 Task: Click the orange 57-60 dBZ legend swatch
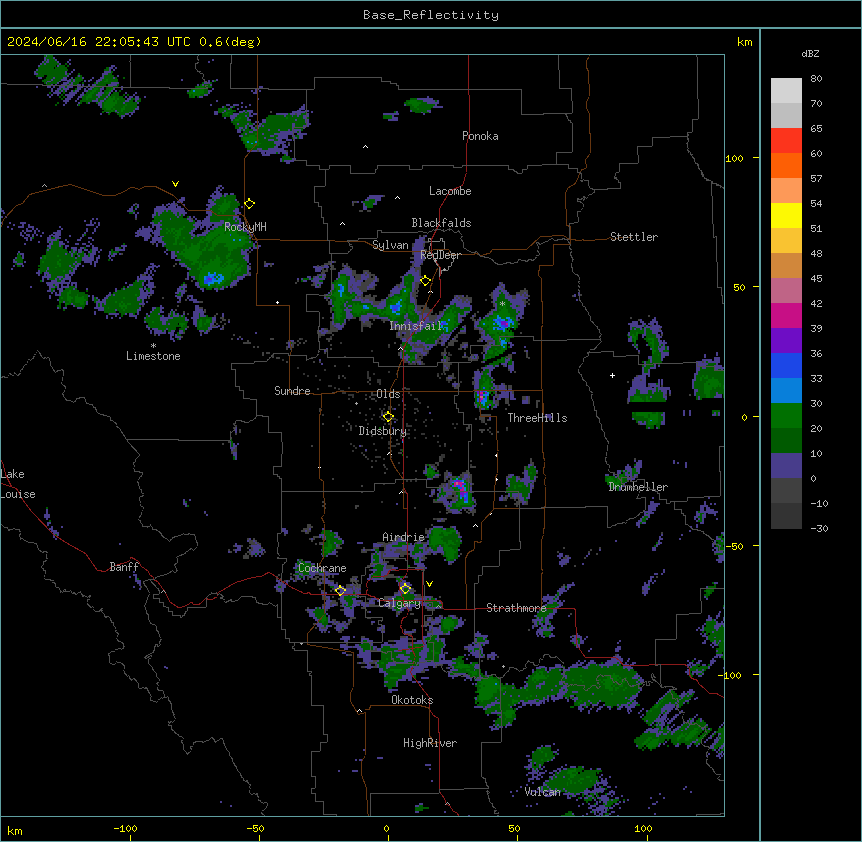pos(786,166)
